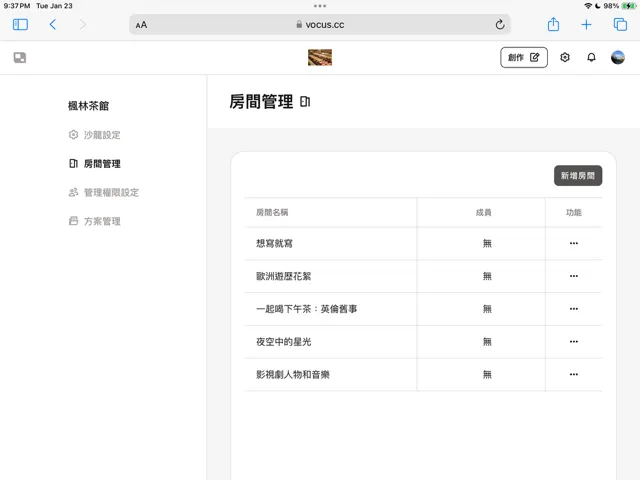Select room name 夜空中的星光
This screenshot has height=480, width=640.
coord(283,342)
